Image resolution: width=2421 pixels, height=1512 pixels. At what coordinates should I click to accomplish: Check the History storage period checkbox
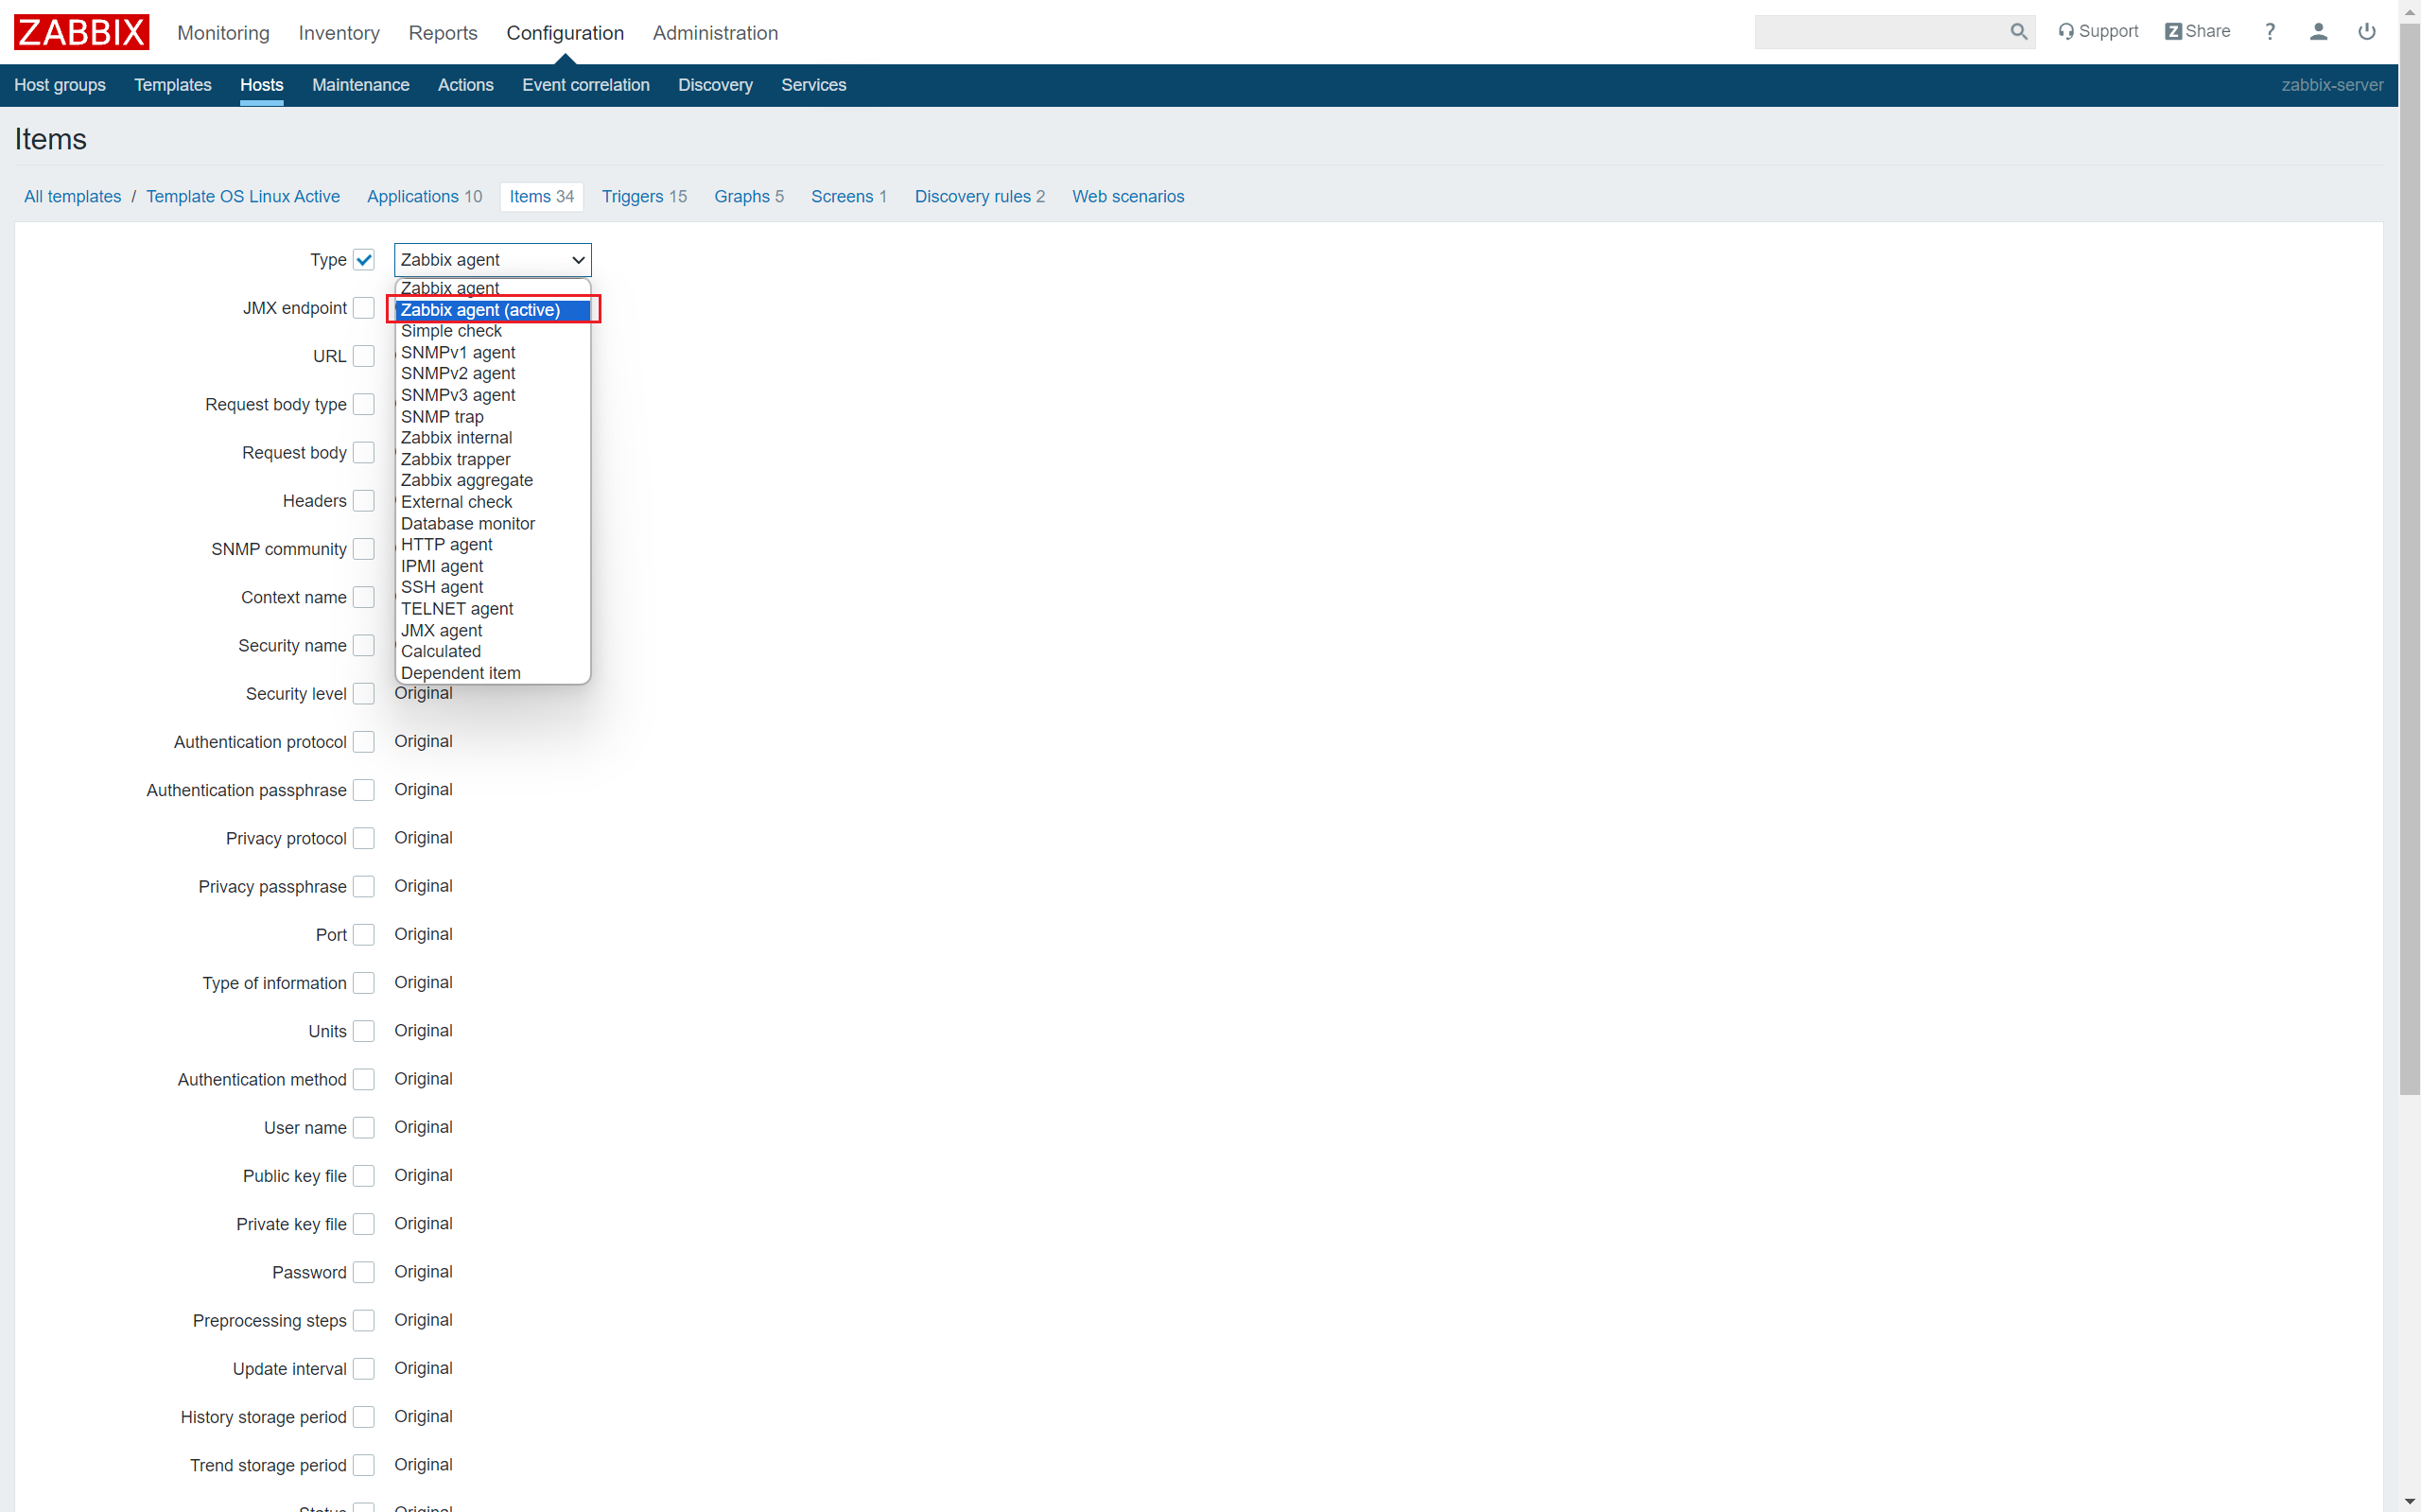pyautogui.click(x=364, y=1417)
